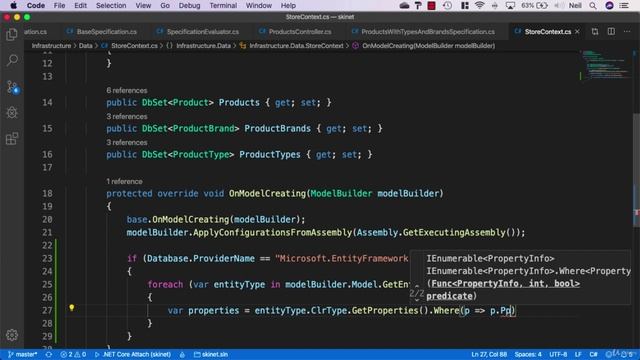640x360 pixels.
Task: Open the Debug menu
Action: pyautogui.click(x=189, y=5)
